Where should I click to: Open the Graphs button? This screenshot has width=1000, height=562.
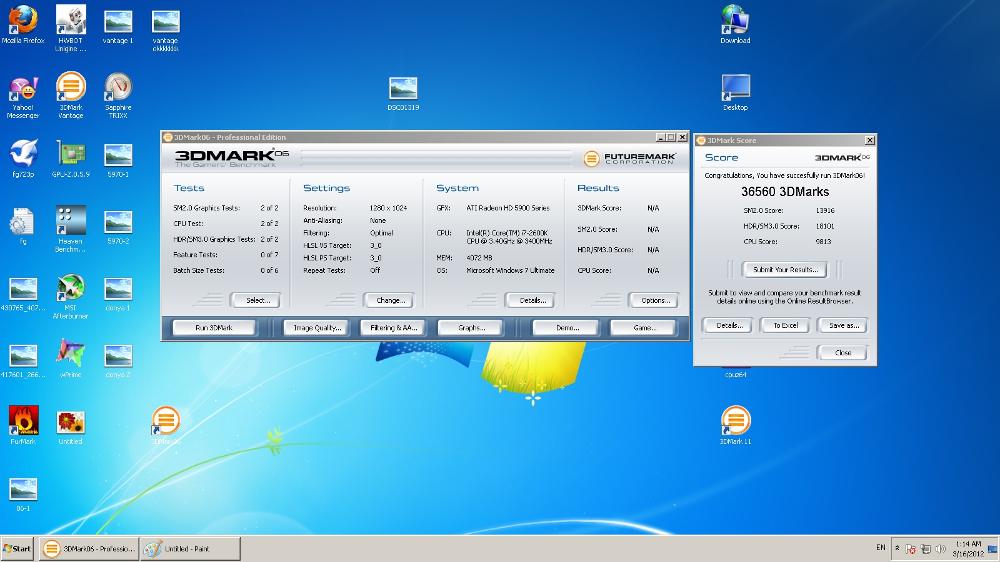(x=470, y=327)
